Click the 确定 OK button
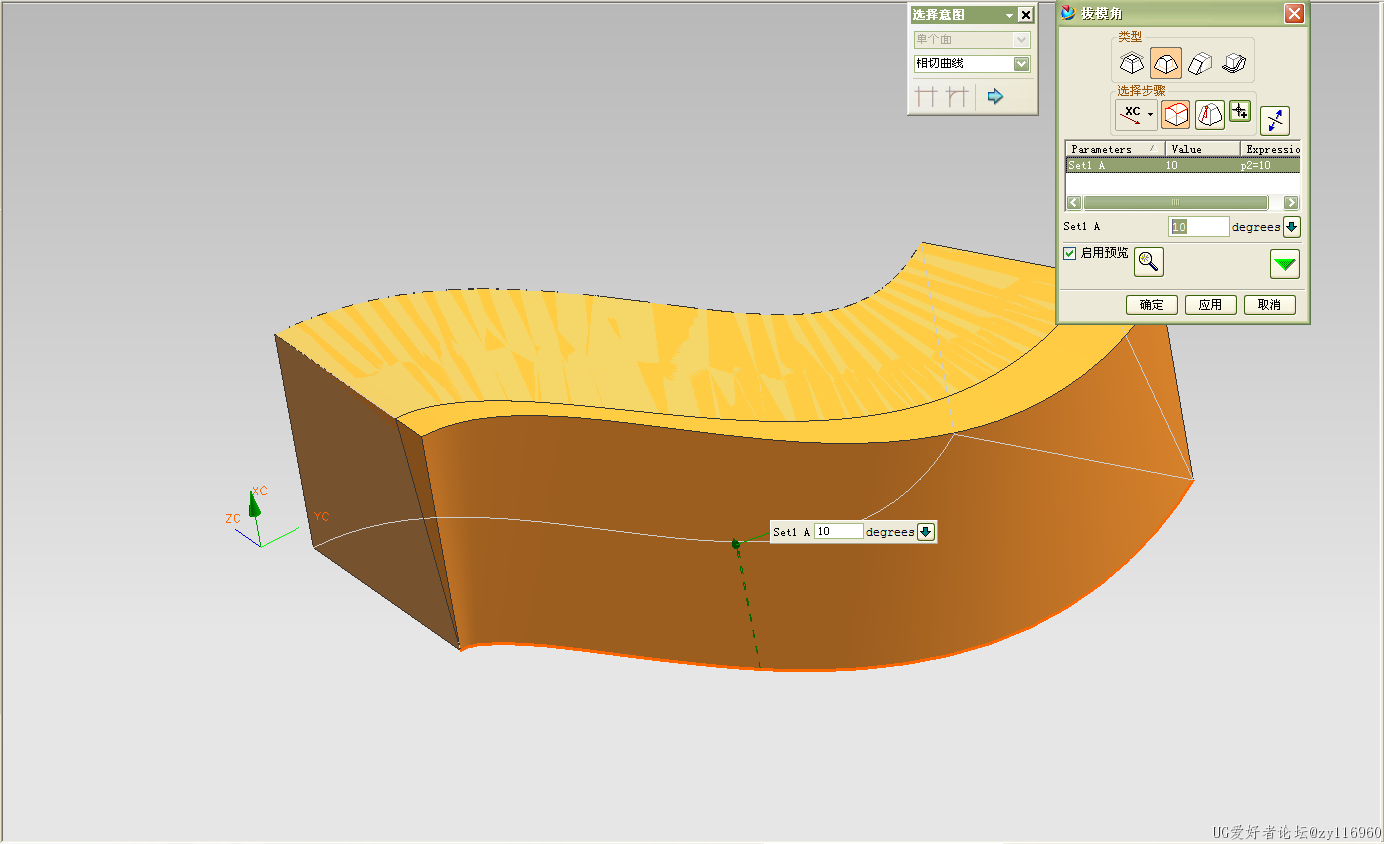The width and height of the screenshot is (1384, 844). [1152, 304]
